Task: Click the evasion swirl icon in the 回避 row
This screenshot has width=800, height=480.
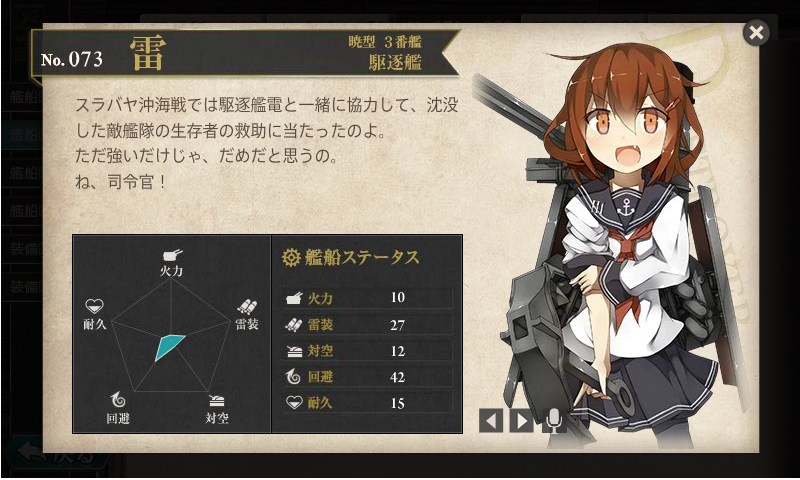Action: [x=293, y=377]
